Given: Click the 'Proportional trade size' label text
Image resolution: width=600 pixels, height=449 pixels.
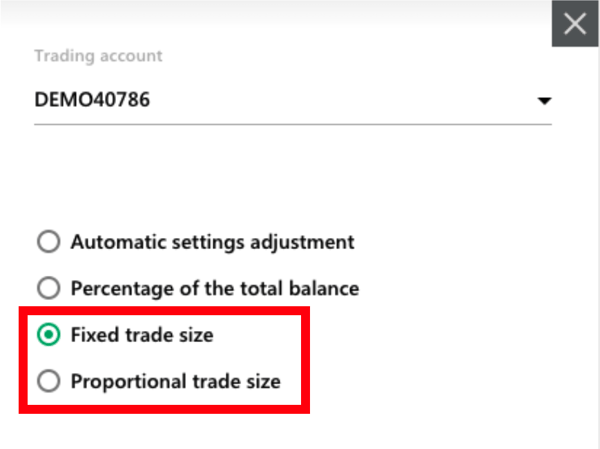Looking at the screenshot, I should coord(175,381).
